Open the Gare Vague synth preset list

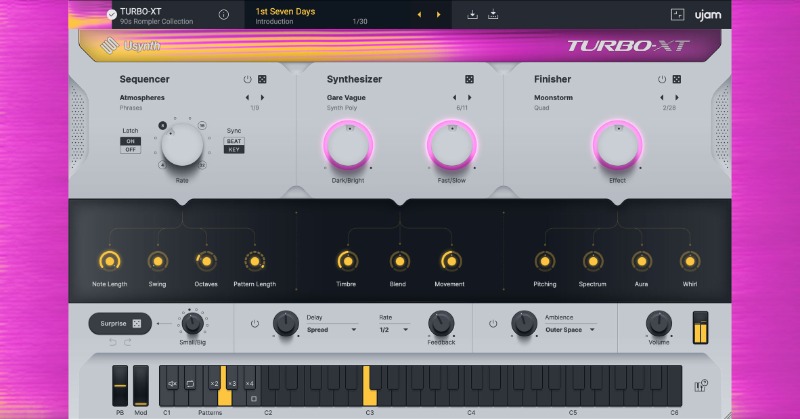[x=346, y=97]
